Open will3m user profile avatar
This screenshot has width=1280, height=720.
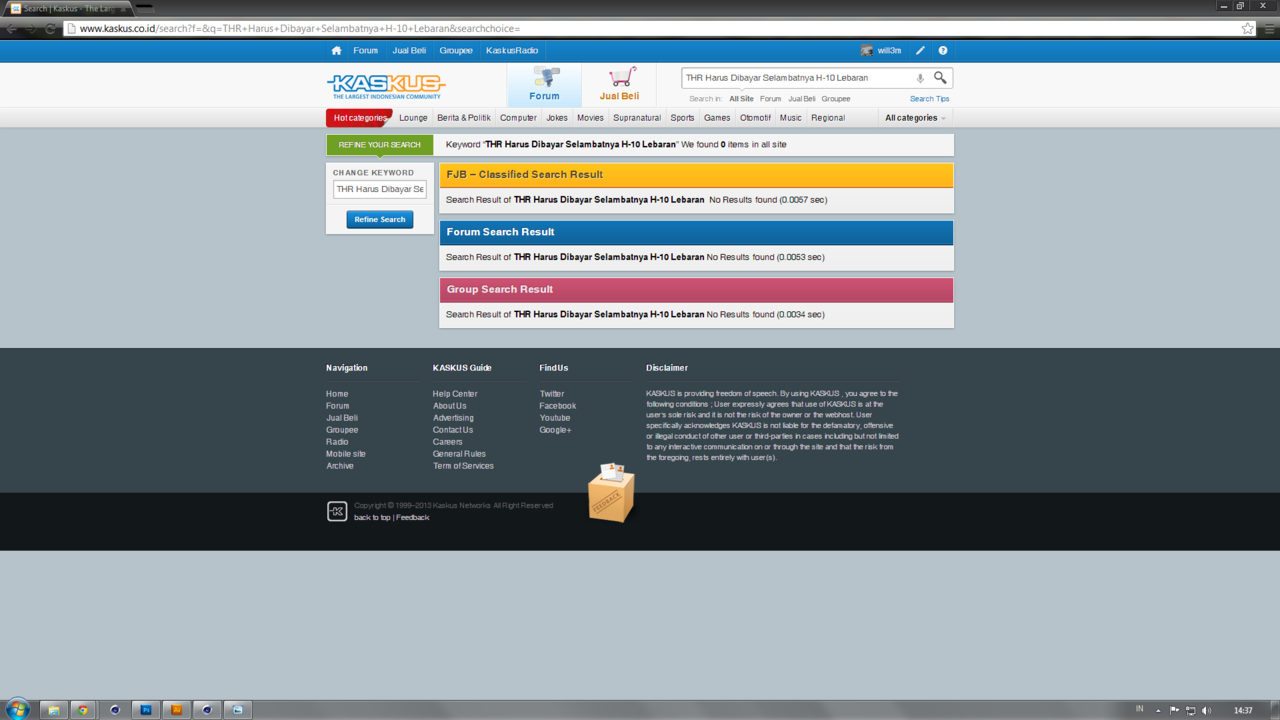(x=867, y=50)
